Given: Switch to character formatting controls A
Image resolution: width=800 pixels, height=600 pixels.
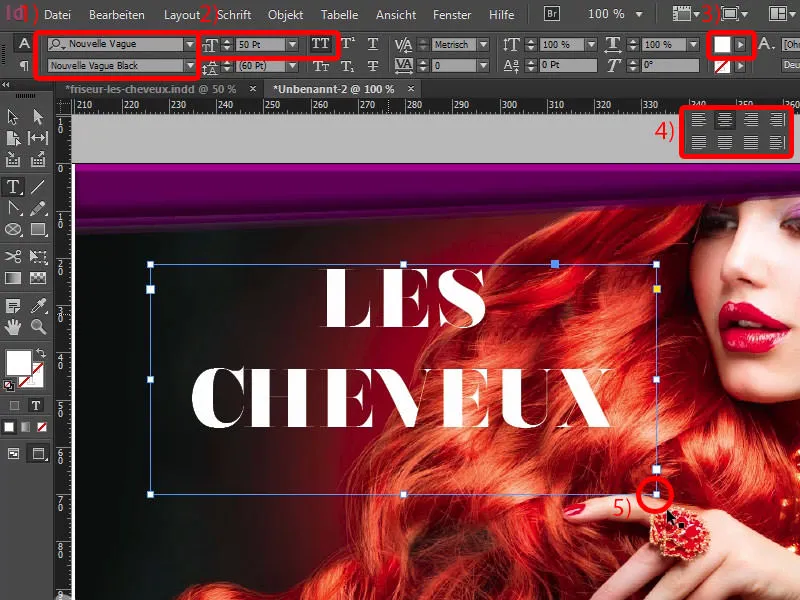Looking at the screenshot, I should pyautogui.click(x=24, y=43).
